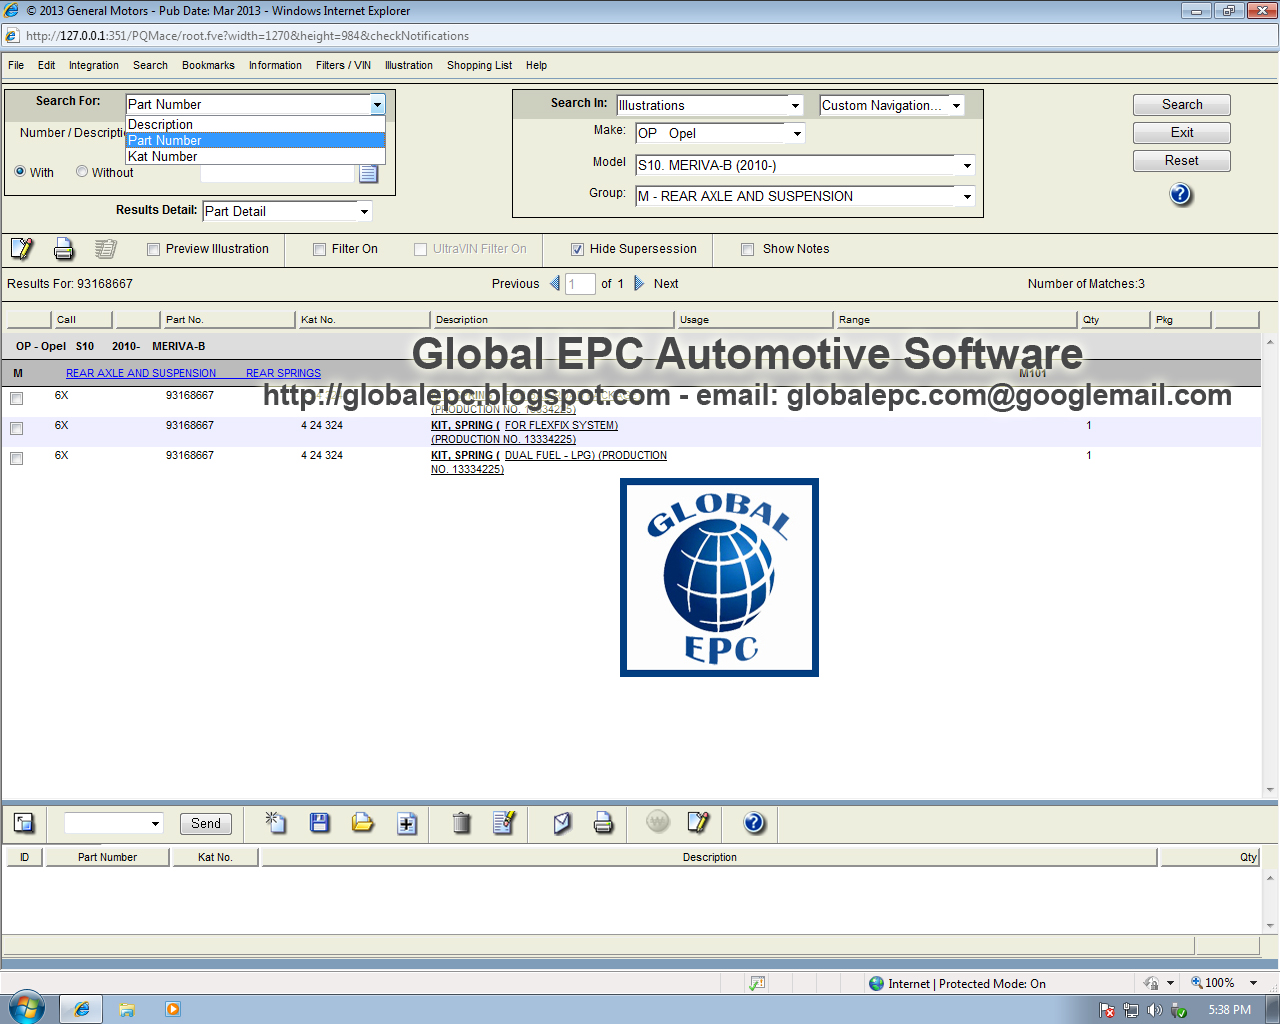Add item to shopping list plus icon
Screen dimensions: 1280x1024
pos(407,823)
